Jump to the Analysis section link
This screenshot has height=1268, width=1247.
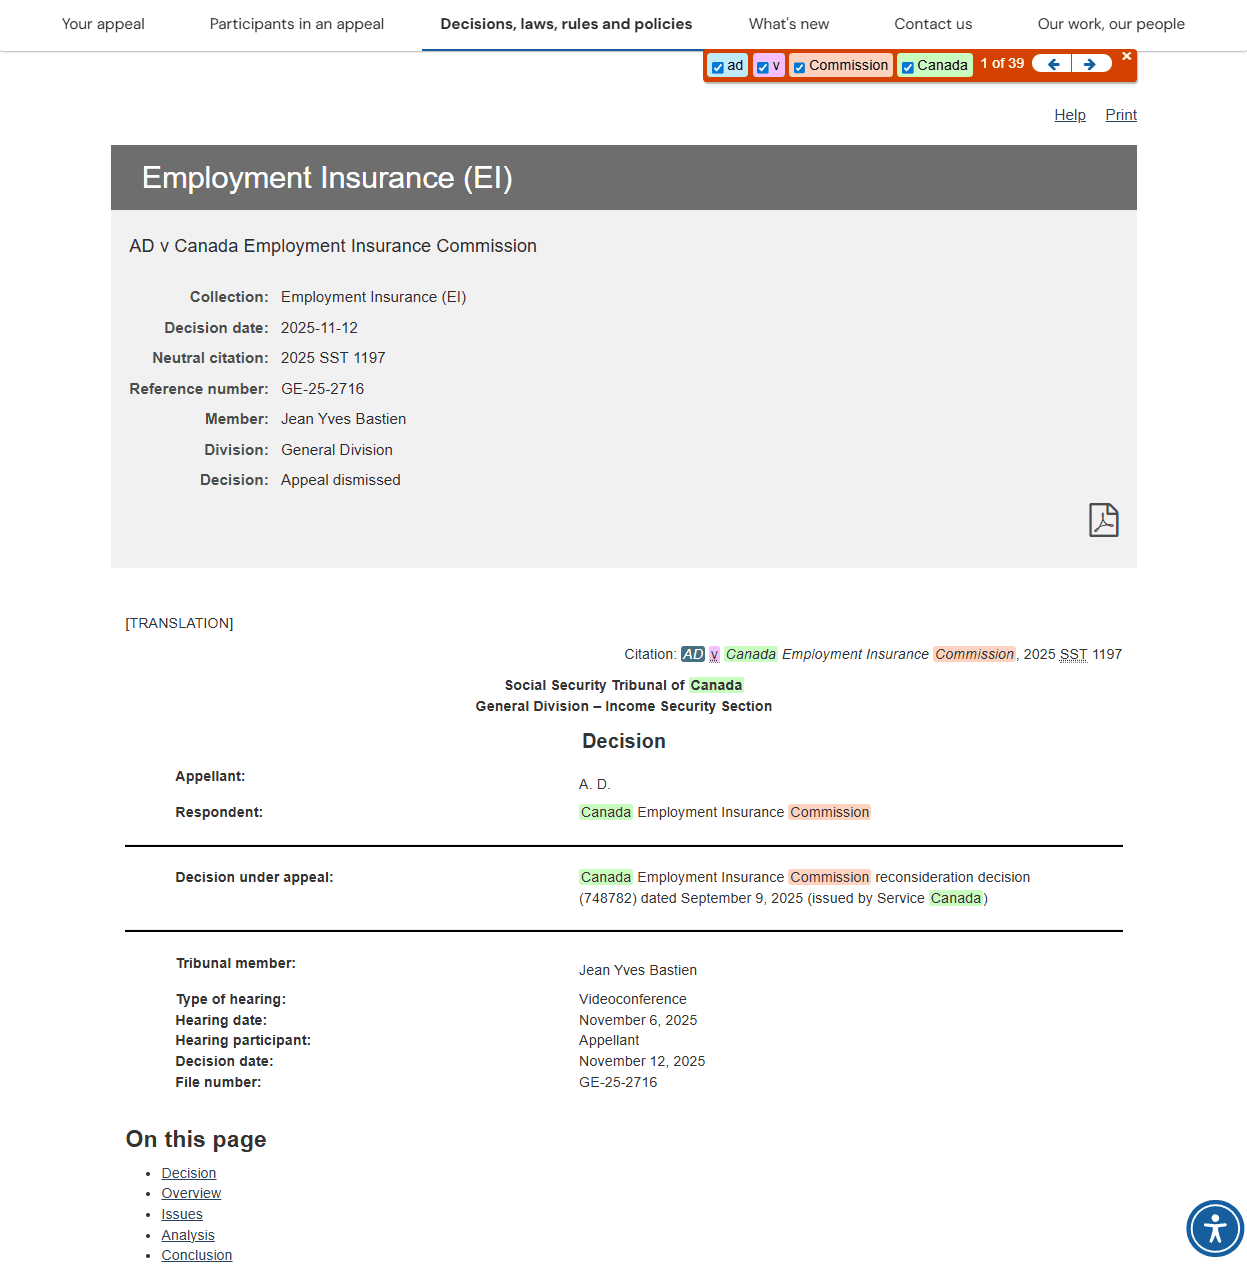coord(188,1235)
